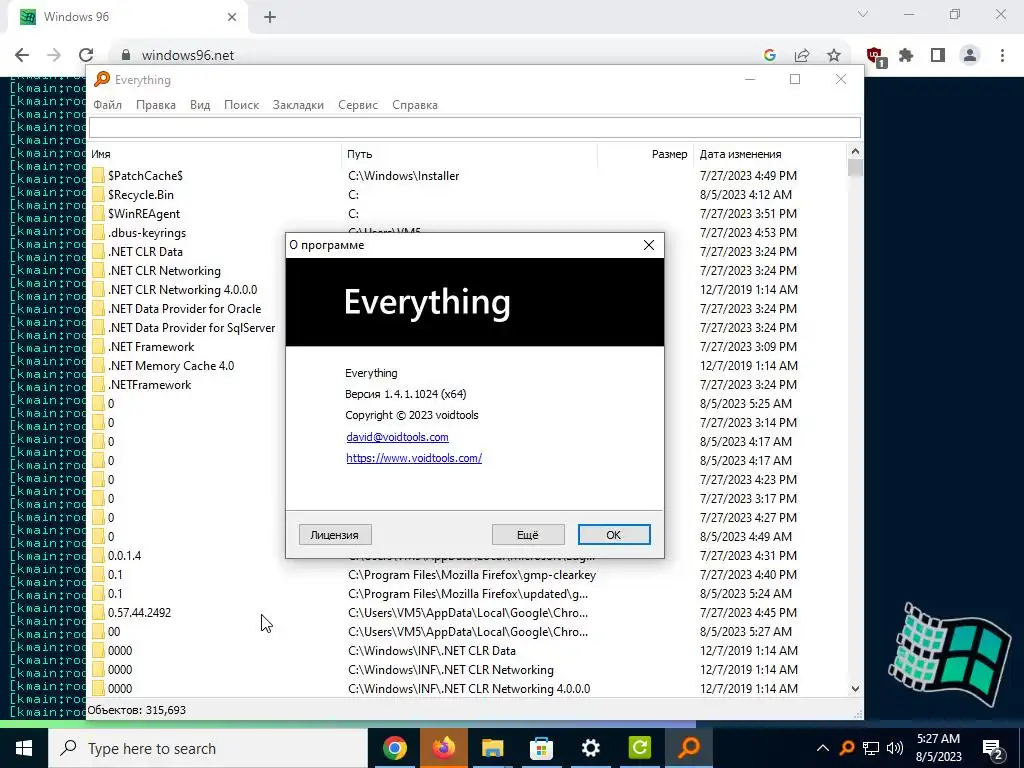Sort by the Размер column header
Screen dimensions: 1024x768
[645, 154]
